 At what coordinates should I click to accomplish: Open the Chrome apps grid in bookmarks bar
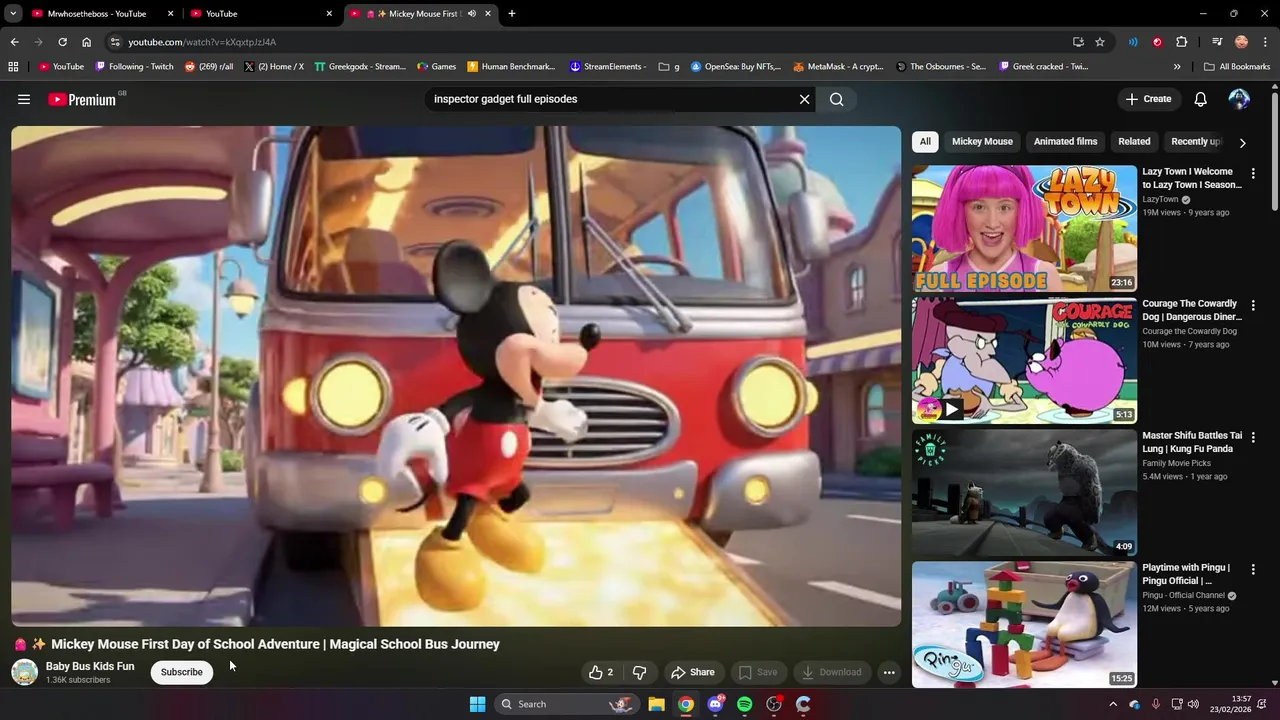[13, 67]
